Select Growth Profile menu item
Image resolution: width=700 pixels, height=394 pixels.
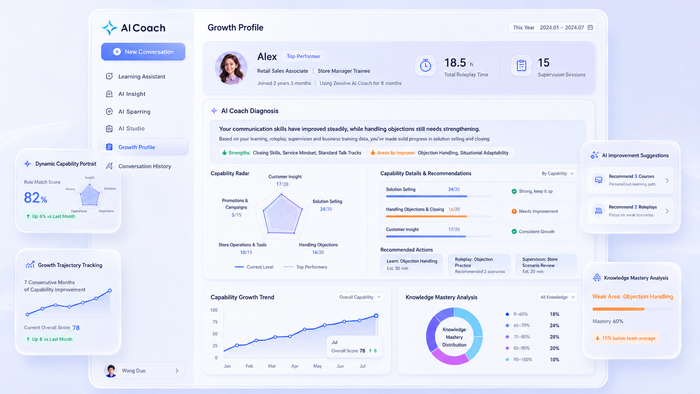click(143, 147)
